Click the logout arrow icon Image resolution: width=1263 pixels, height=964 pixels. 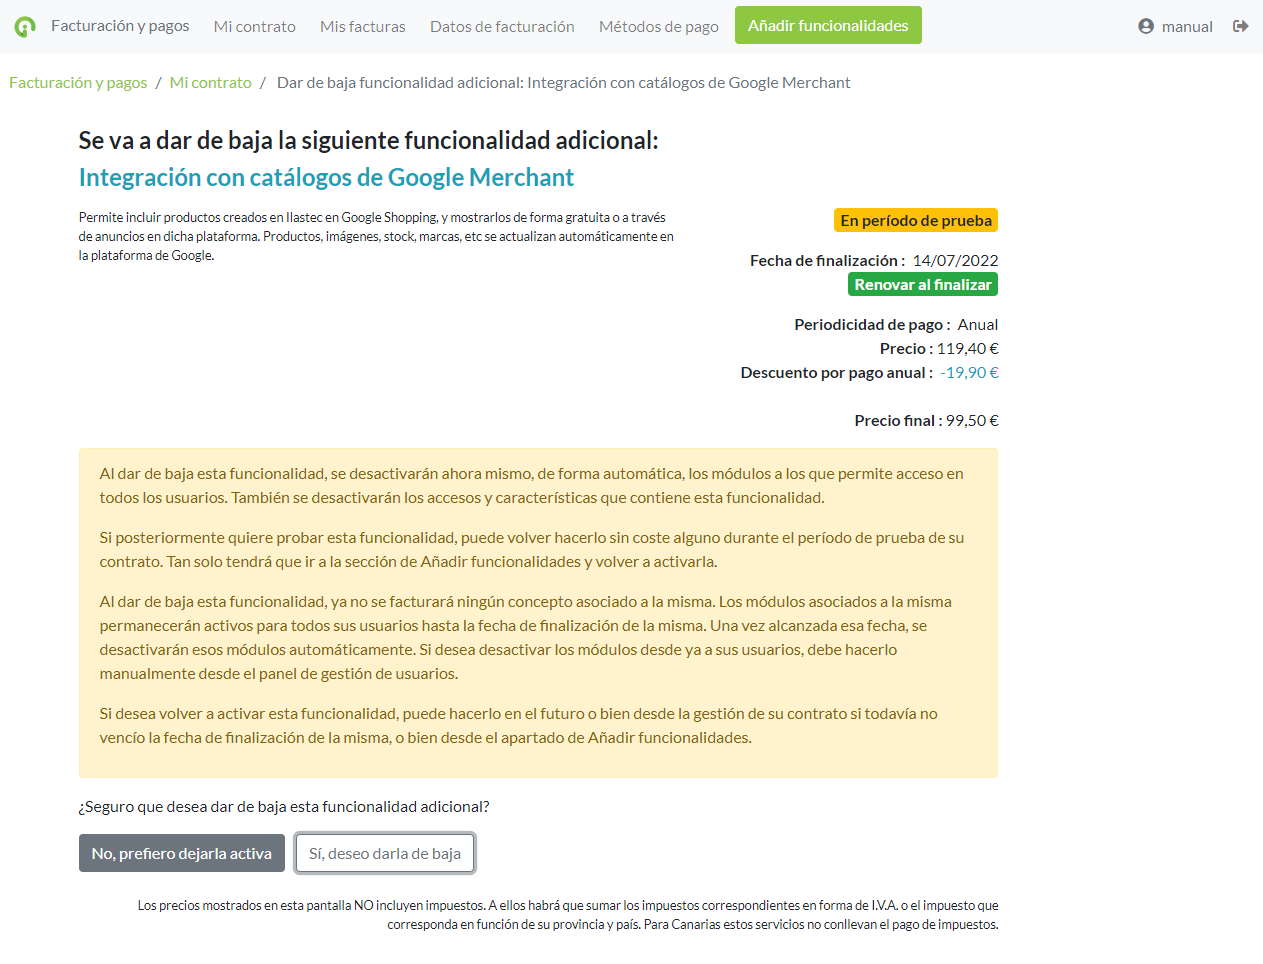(x=1240, y=26)
